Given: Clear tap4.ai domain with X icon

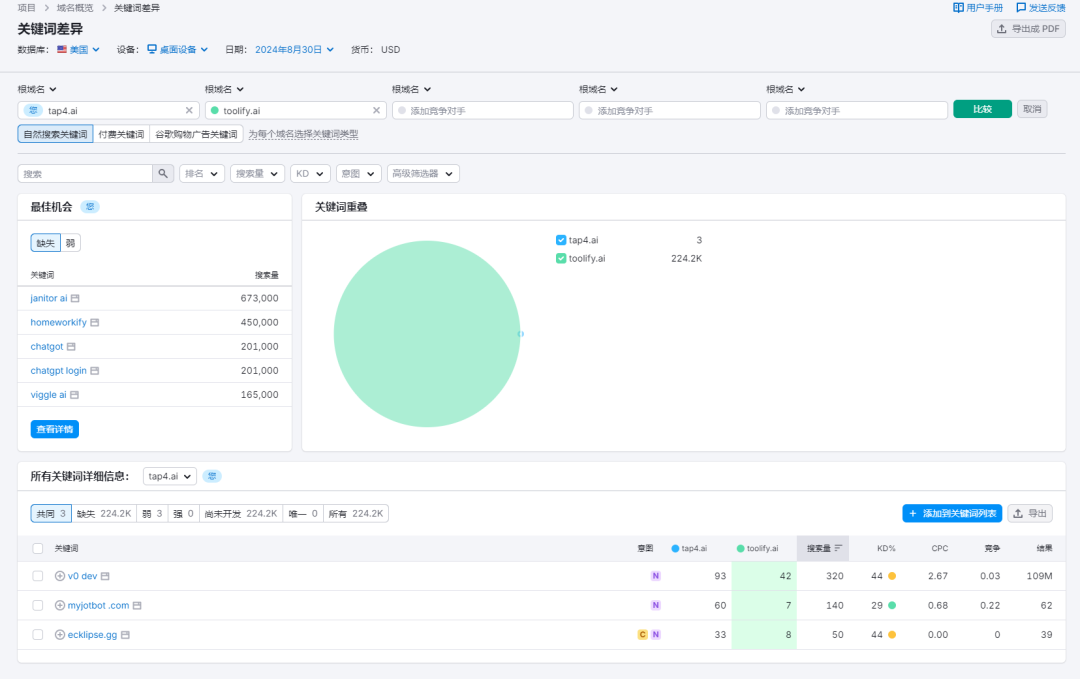Looking at the screenshot, I should [x=189, y=111].
